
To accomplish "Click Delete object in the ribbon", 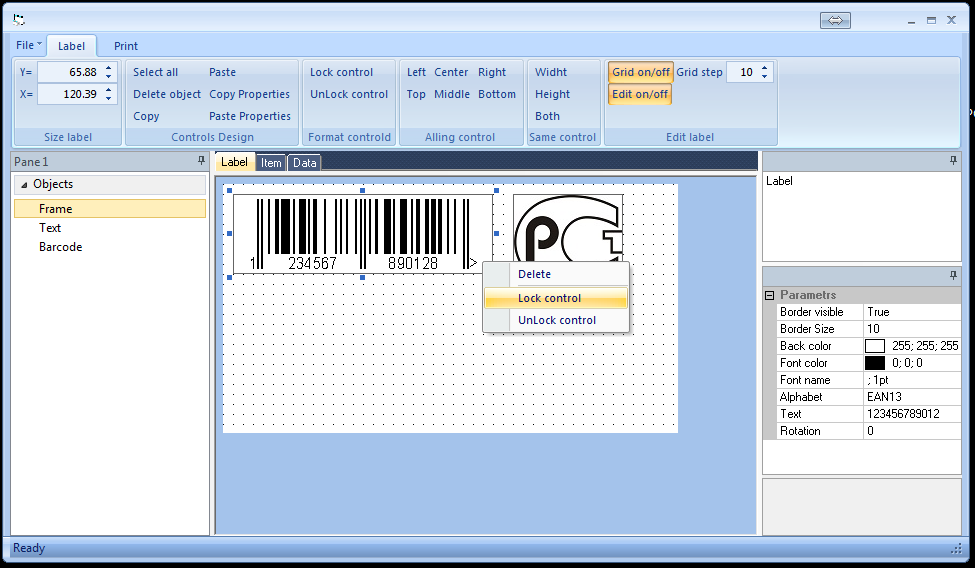I will pyautogui.click(x=167, y=94).
